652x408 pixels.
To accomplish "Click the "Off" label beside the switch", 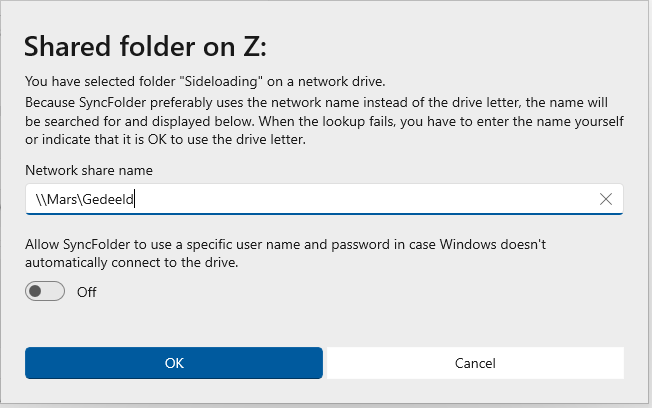I will click(x=87, y=293).
